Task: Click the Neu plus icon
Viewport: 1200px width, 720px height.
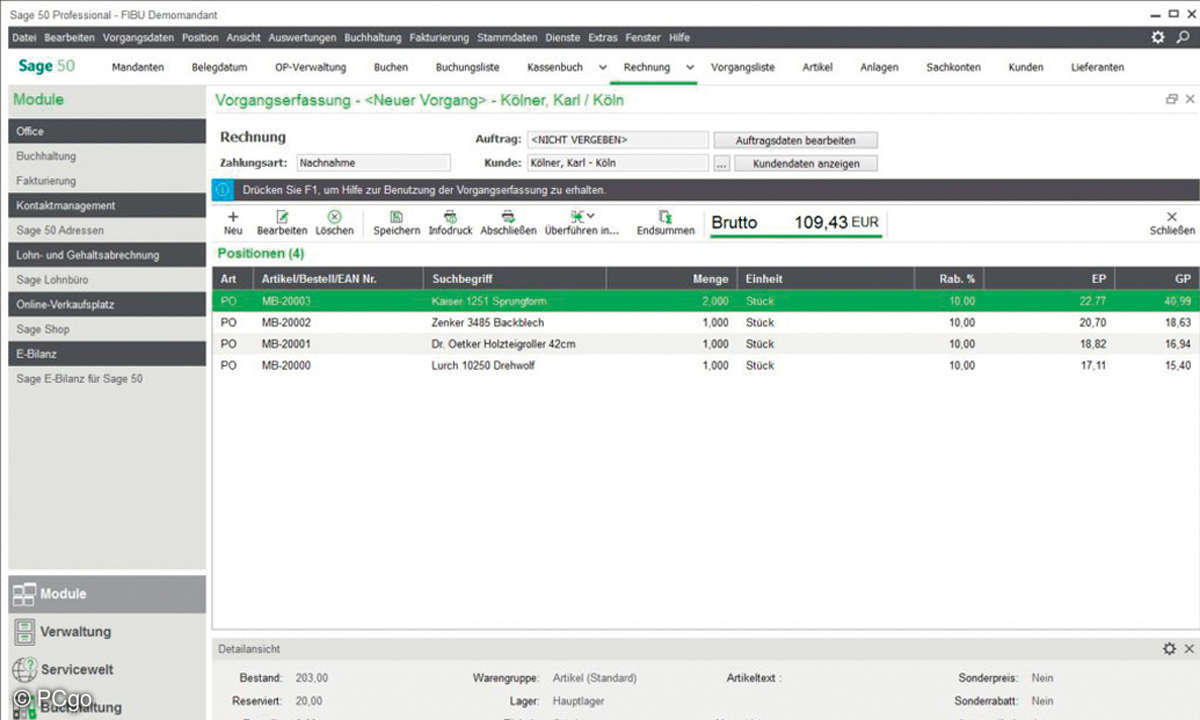Action: click(x=233, y=216)
